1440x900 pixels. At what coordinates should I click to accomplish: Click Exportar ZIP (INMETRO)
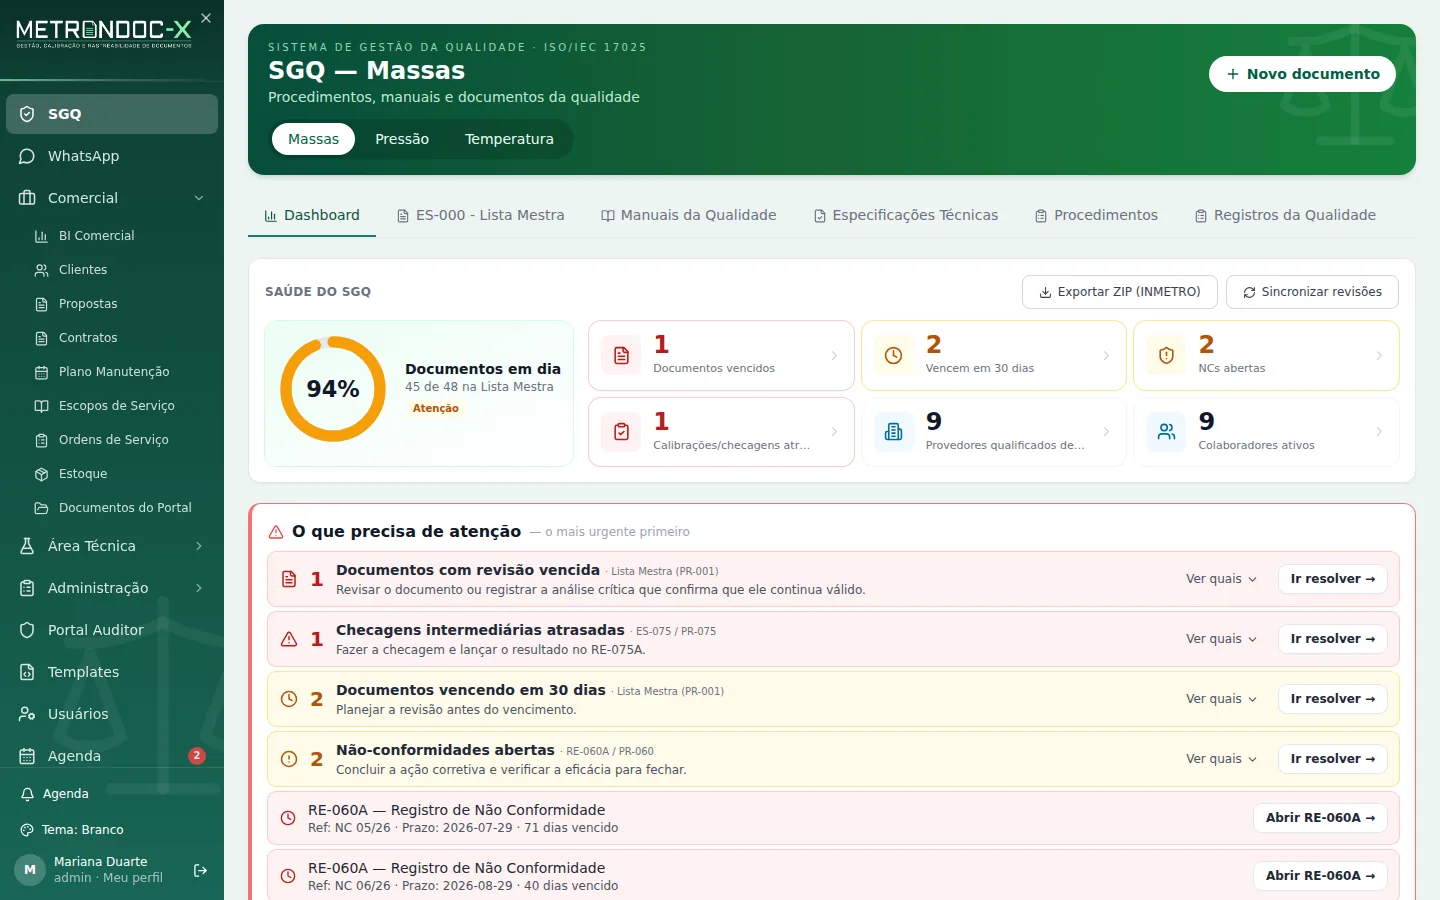pyautogui.click(x=1120, y=292)
